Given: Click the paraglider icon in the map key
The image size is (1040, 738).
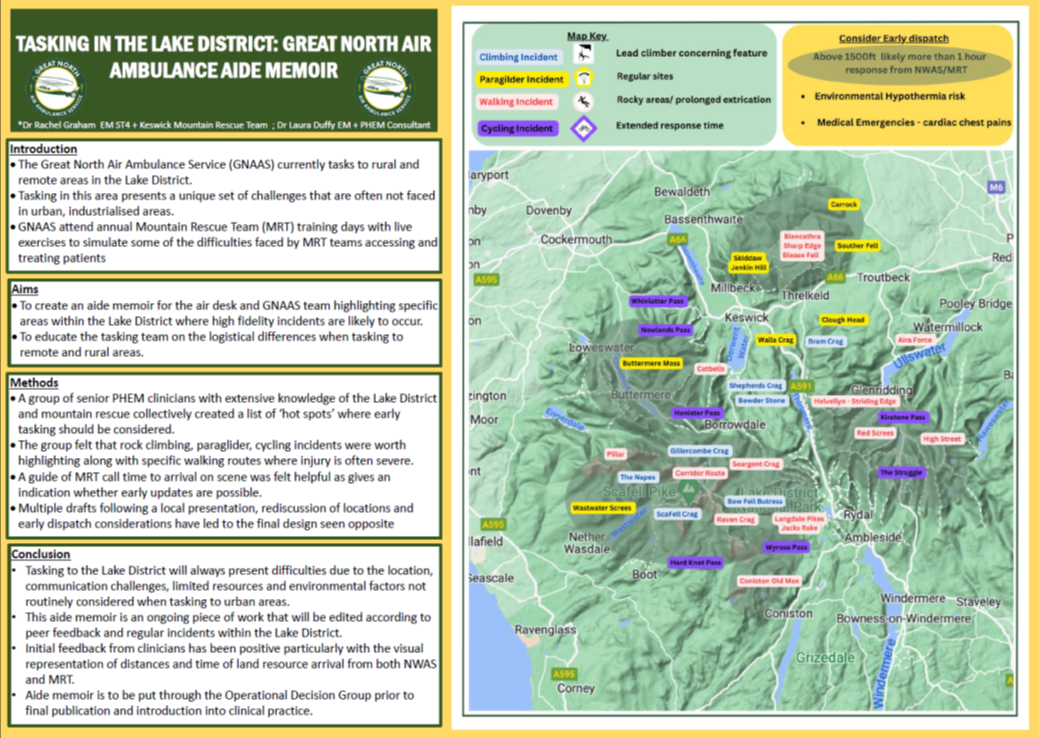Looking at the screenshot, I should coord(582,78).
